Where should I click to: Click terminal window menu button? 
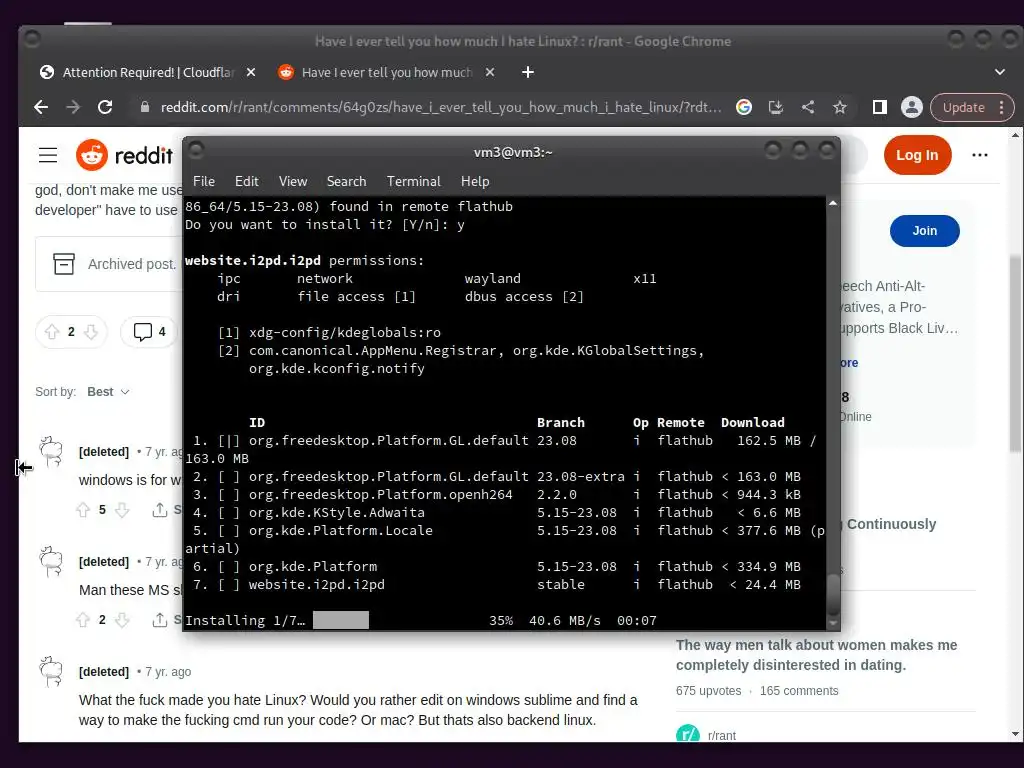(196, 151)
